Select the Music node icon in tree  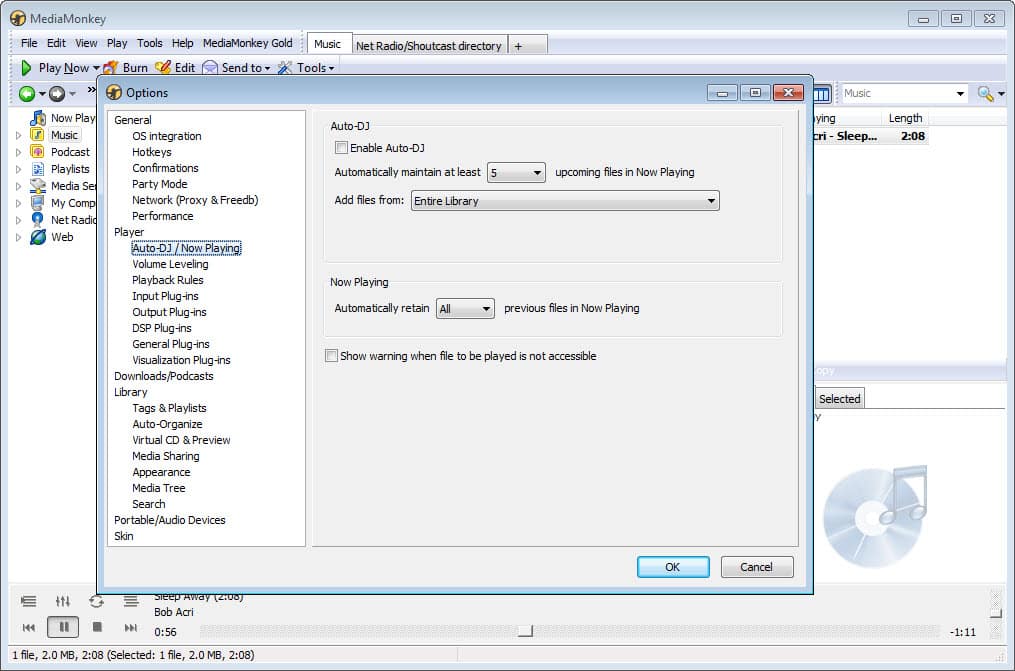tap(38, 135)
